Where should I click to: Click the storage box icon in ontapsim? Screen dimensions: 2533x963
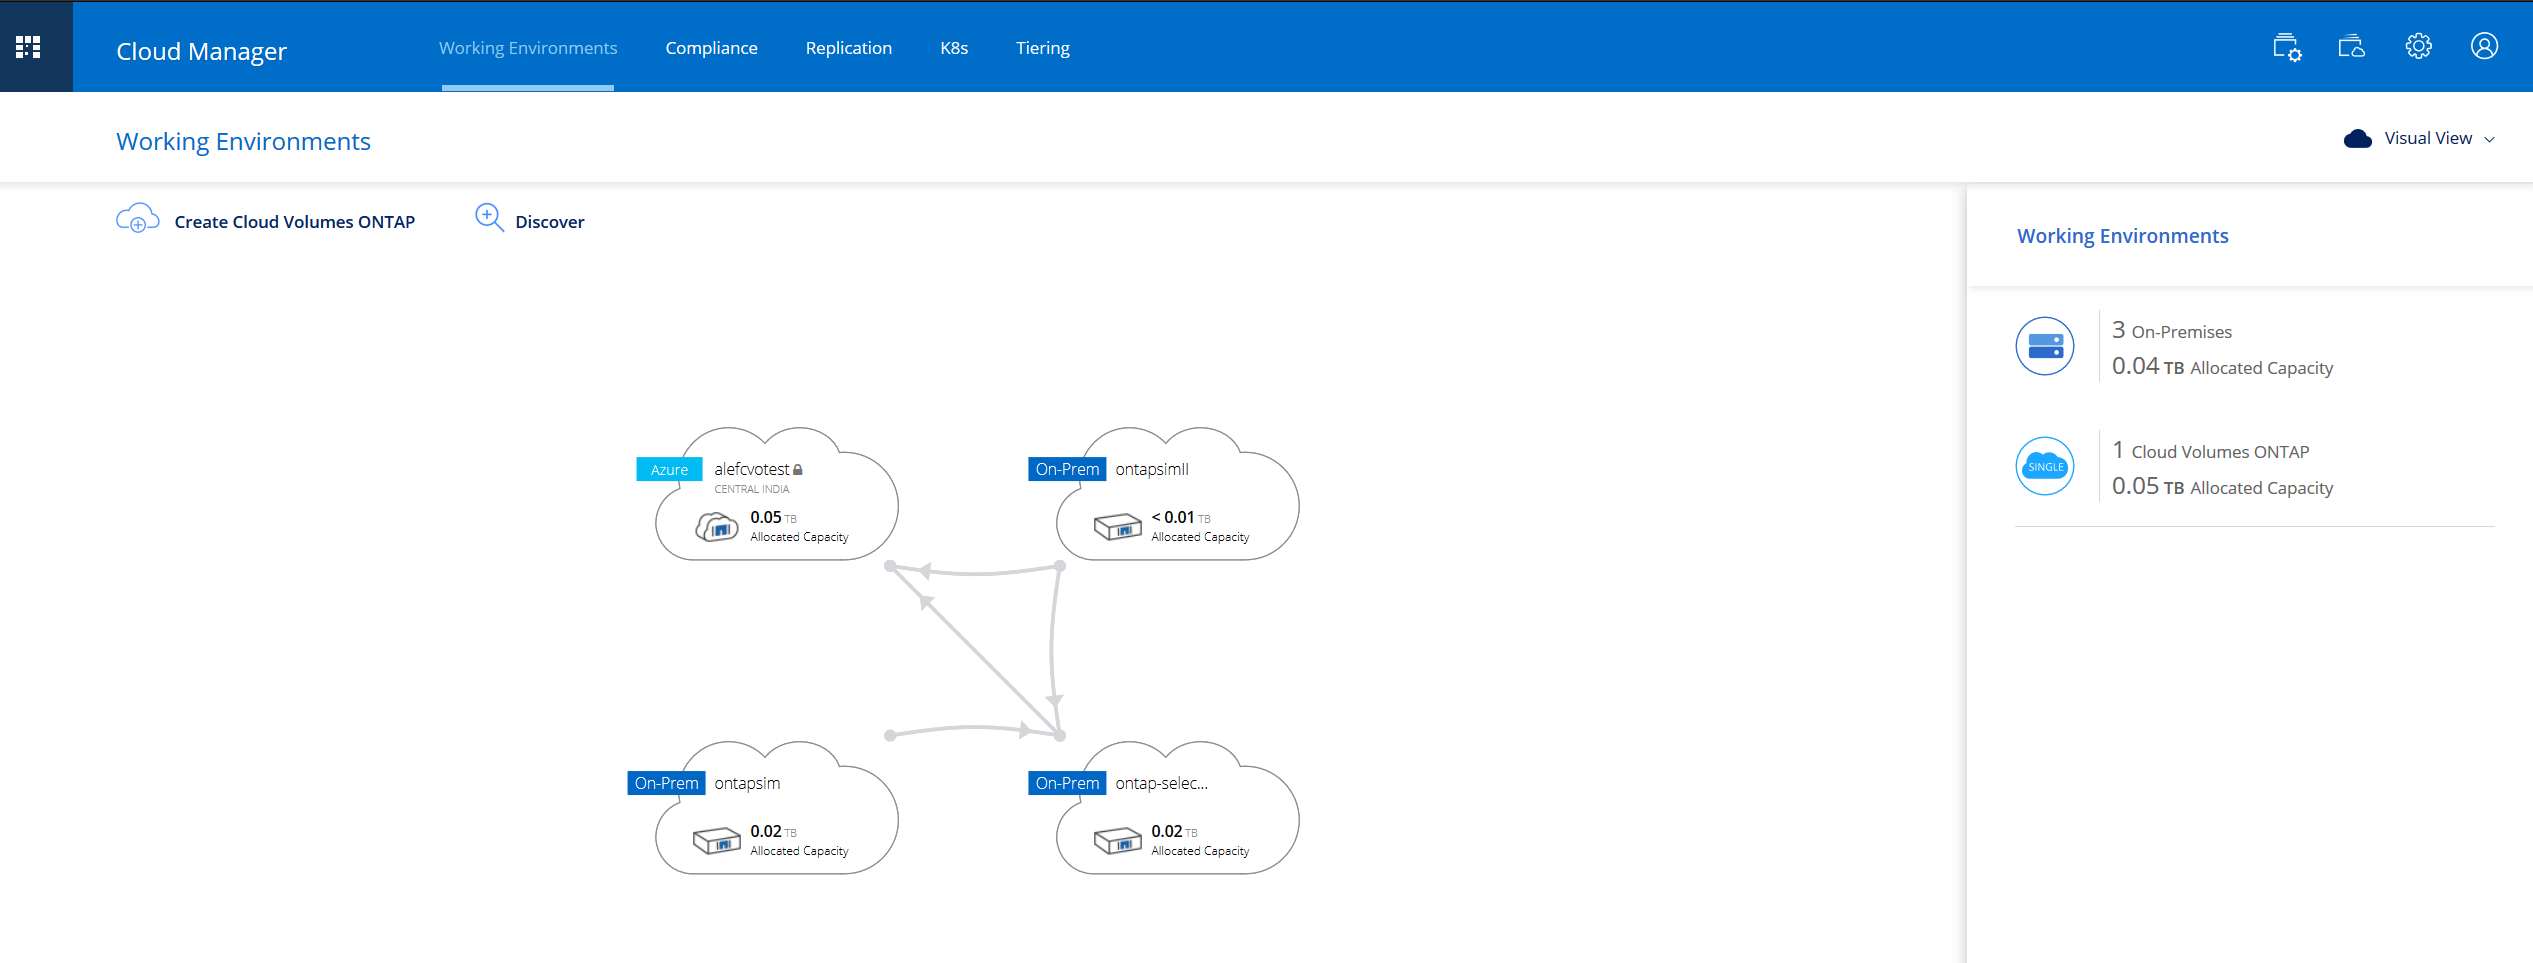tap(716, 840)
